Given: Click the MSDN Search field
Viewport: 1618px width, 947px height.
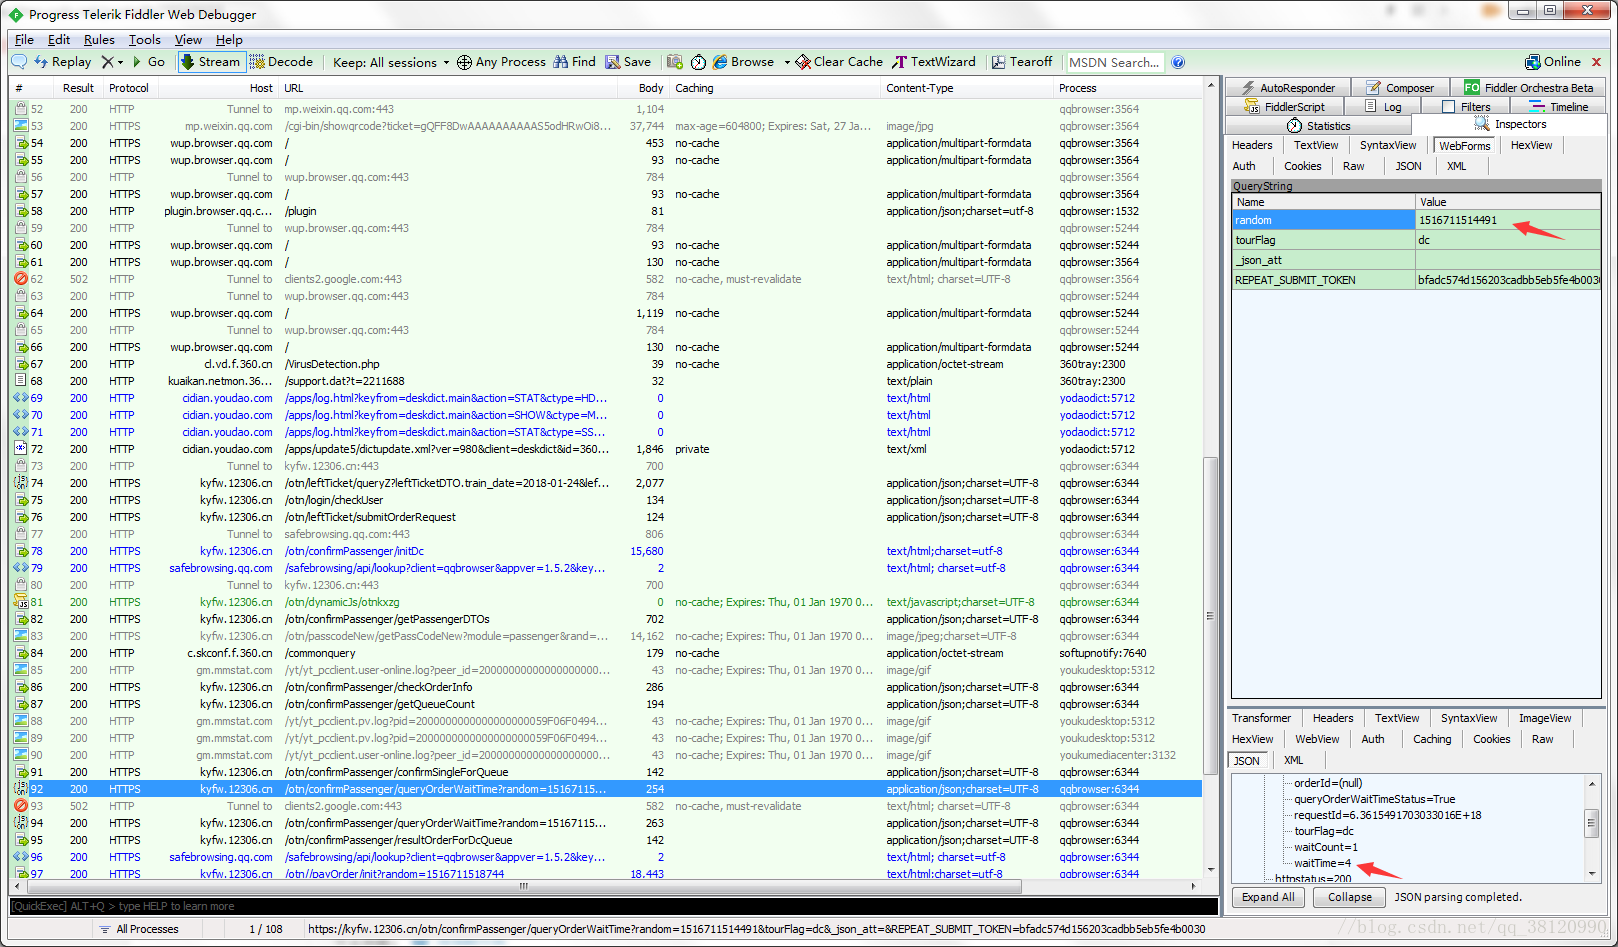Looking at the screenshot, I should [1114, 62].
